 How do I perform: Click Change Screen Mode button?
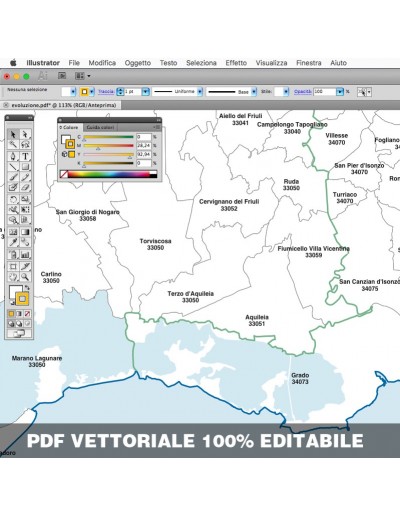pyautogui.click(x=19, y=333)
